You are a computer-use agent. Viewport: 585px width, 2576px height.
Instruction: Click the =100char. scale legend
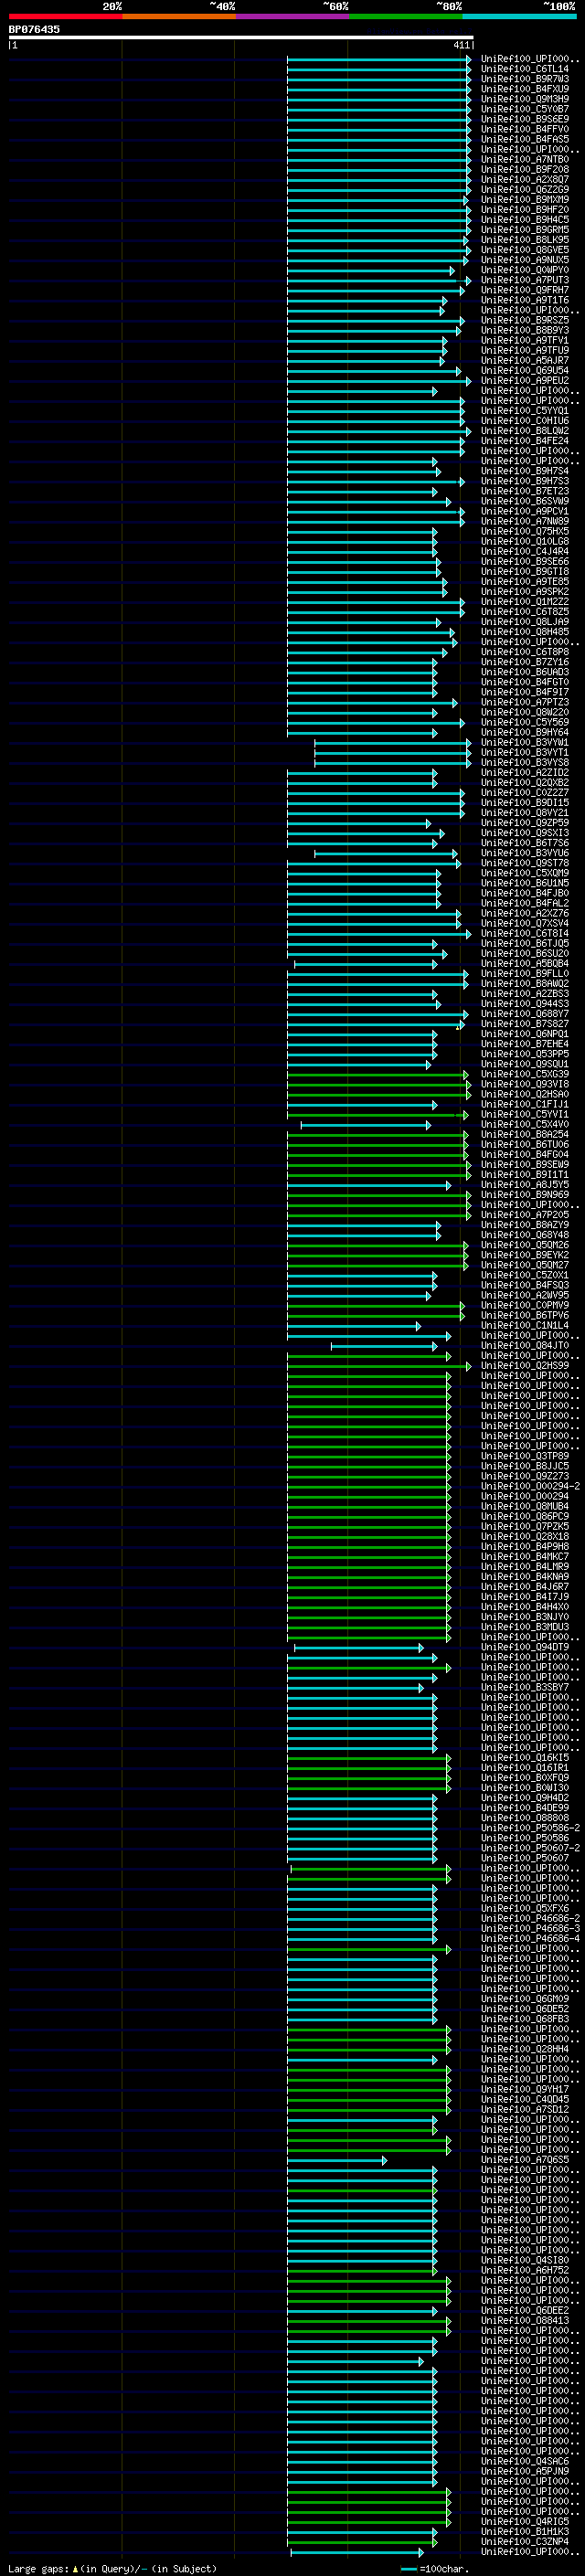(x=436, y=2568)
